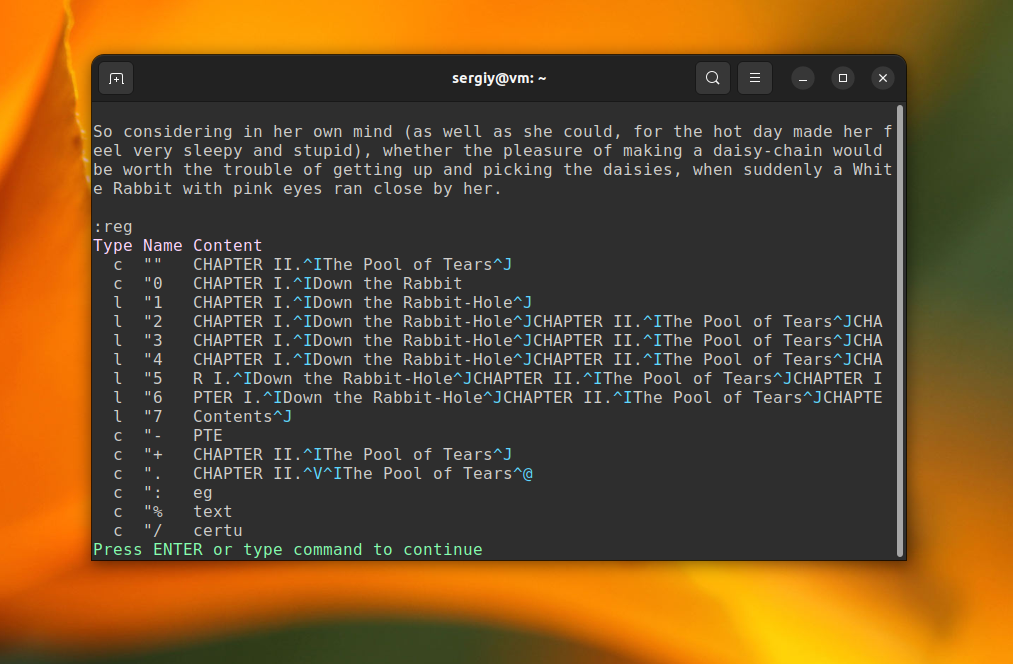The height and width of the screenshot is (664, 1013).
Task: Click the terminal vertical scrollbar
Action: (900, 331)
